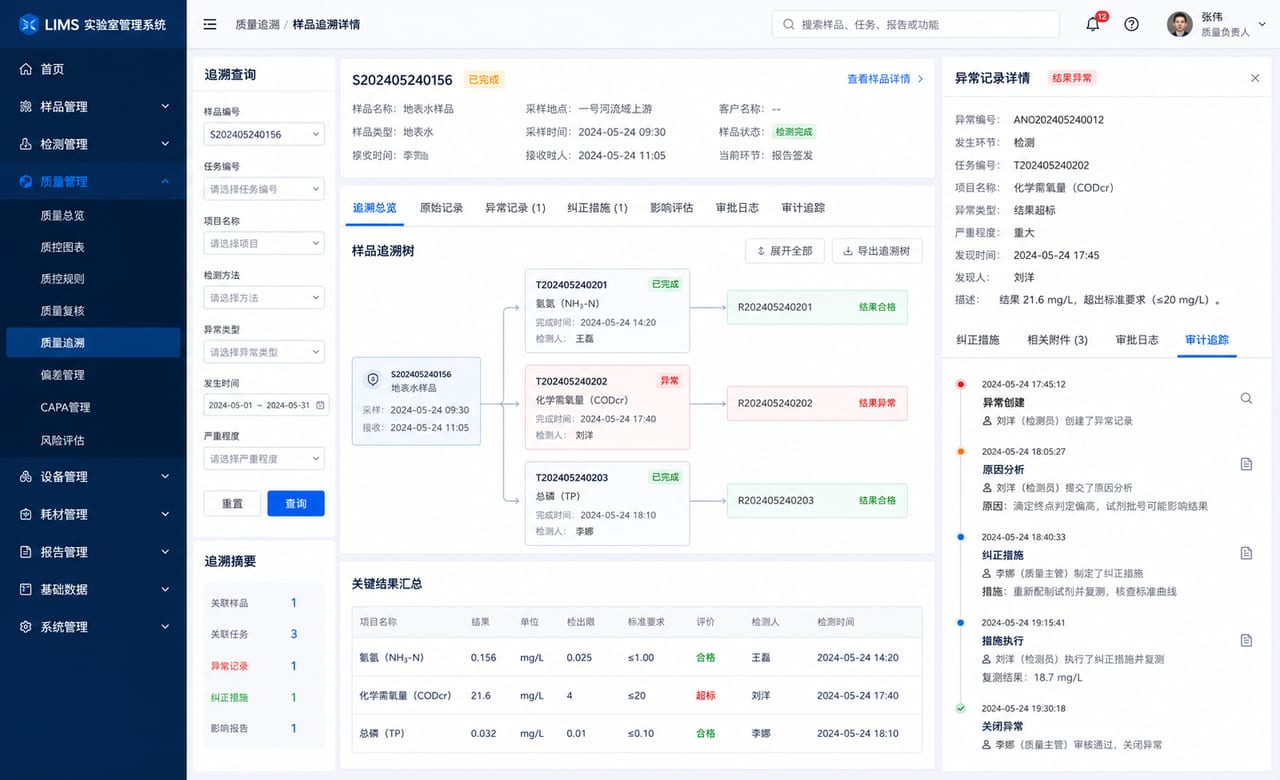Open the document icon beside 原因分析
1280x780 pixels.
pos(1246,464)
